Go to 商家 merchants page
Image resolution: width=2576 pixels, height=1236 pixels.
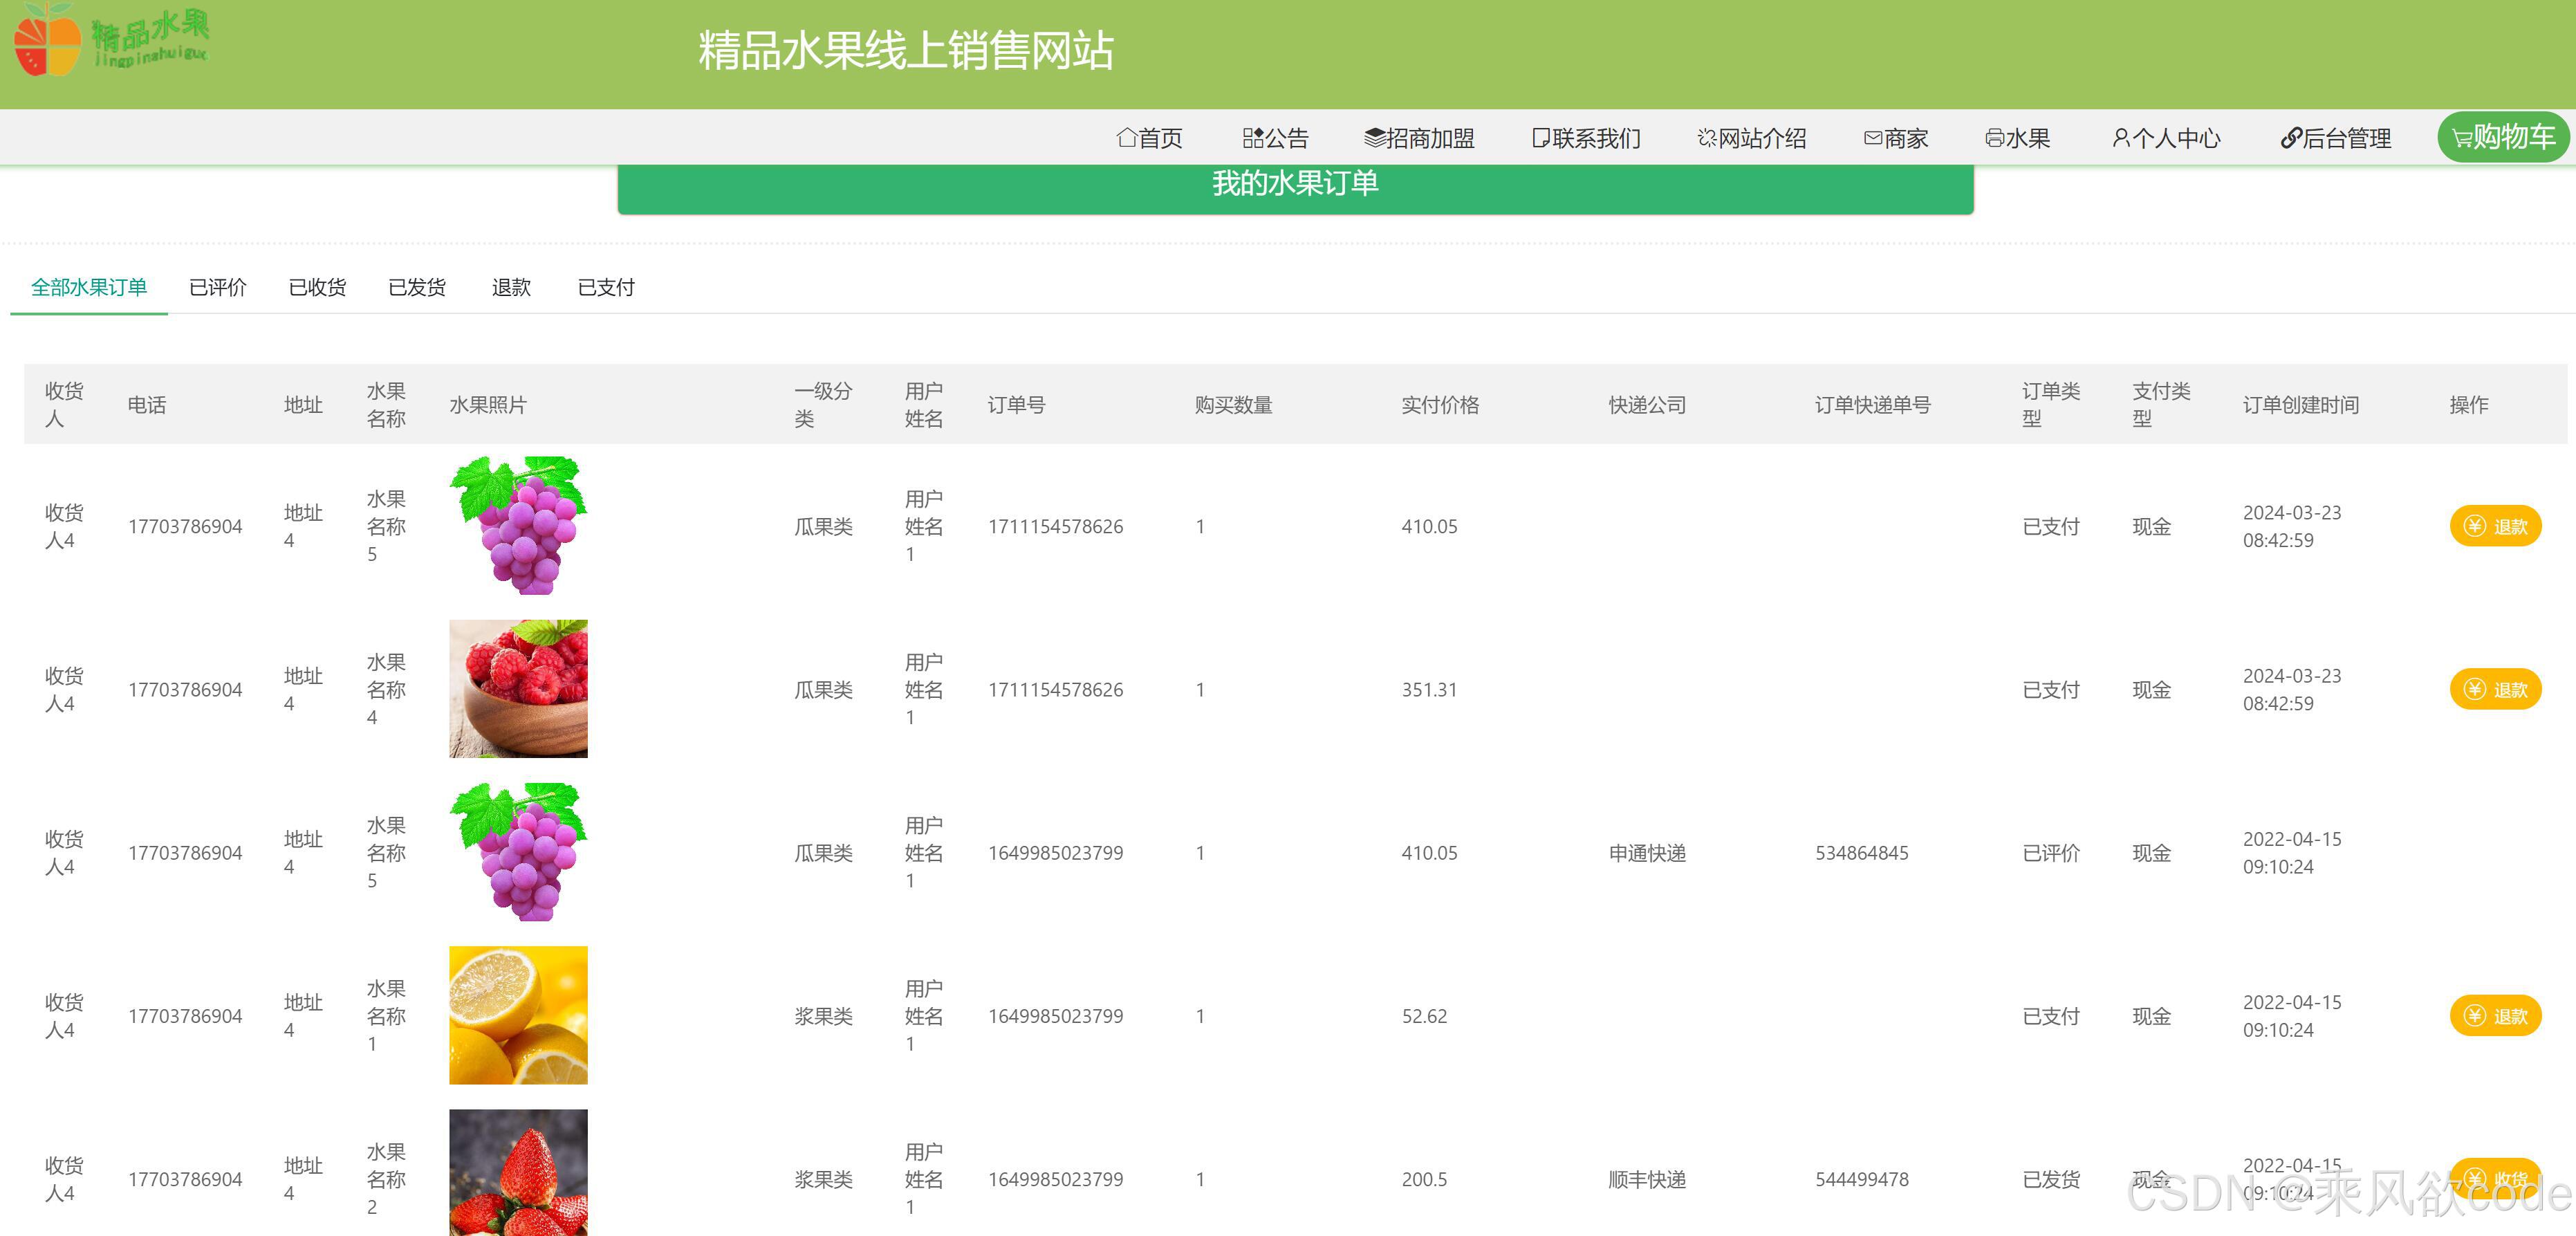click(1896, 138)
